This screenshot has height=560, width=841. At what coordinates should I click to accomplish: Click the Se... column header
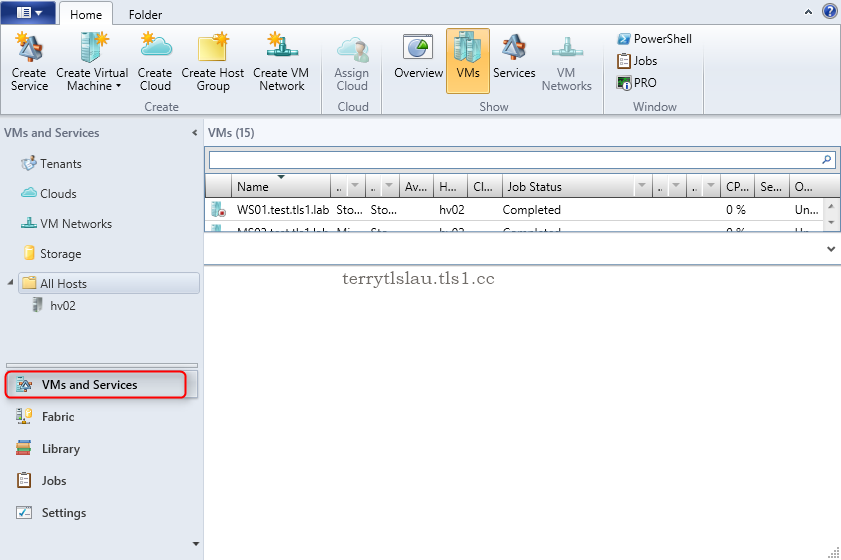pyautogui.click(x=771, y=187)
